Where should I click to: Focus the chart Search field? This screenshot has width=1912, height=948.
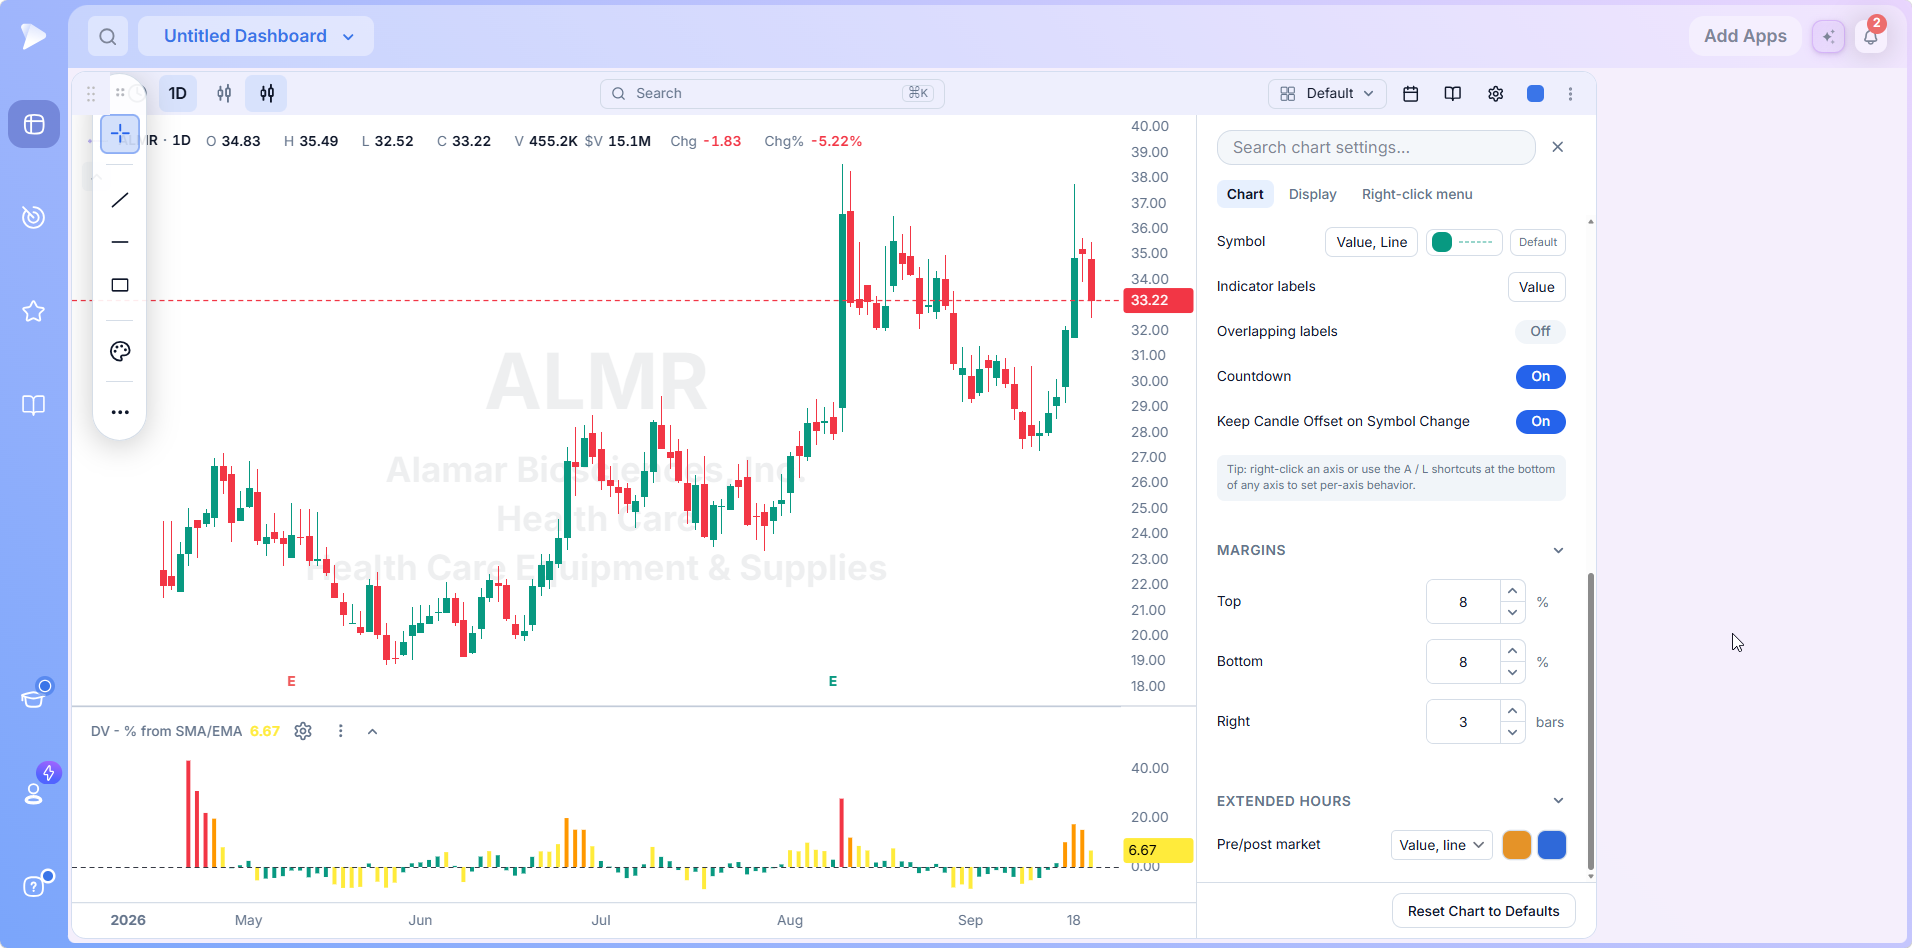(772, 93)
